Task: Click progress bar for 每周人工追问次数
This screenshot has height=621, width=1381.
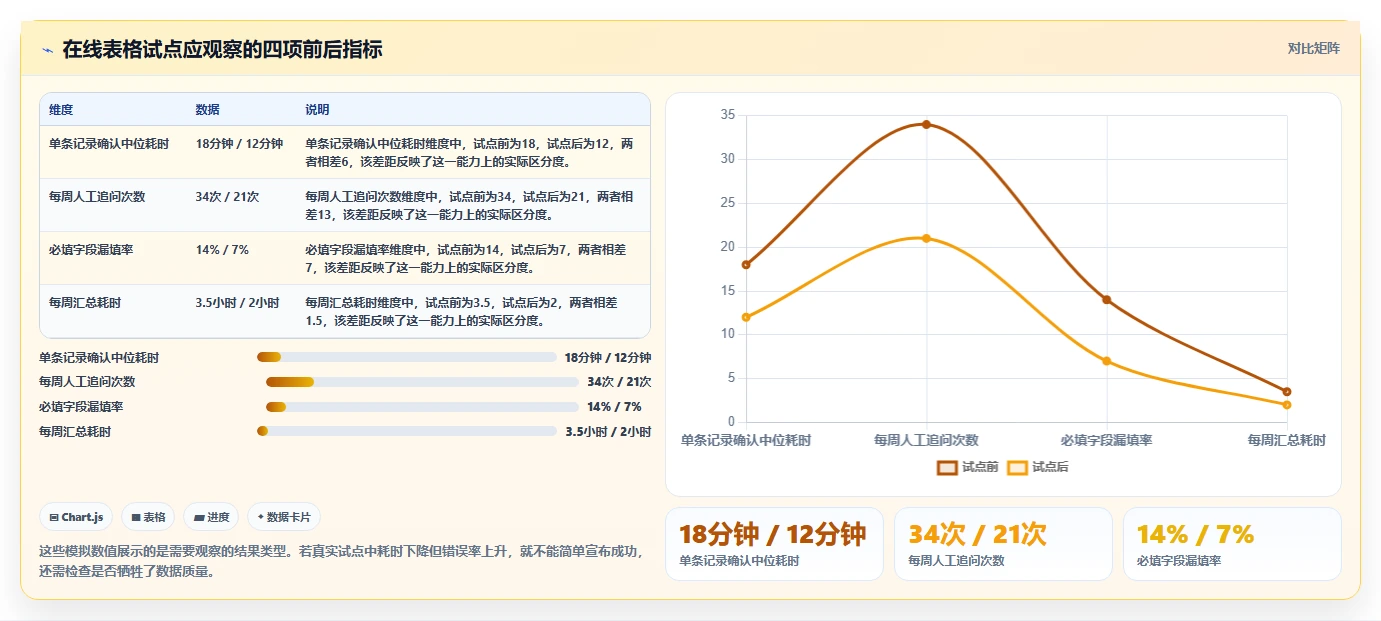Action: tap(422, 382)
